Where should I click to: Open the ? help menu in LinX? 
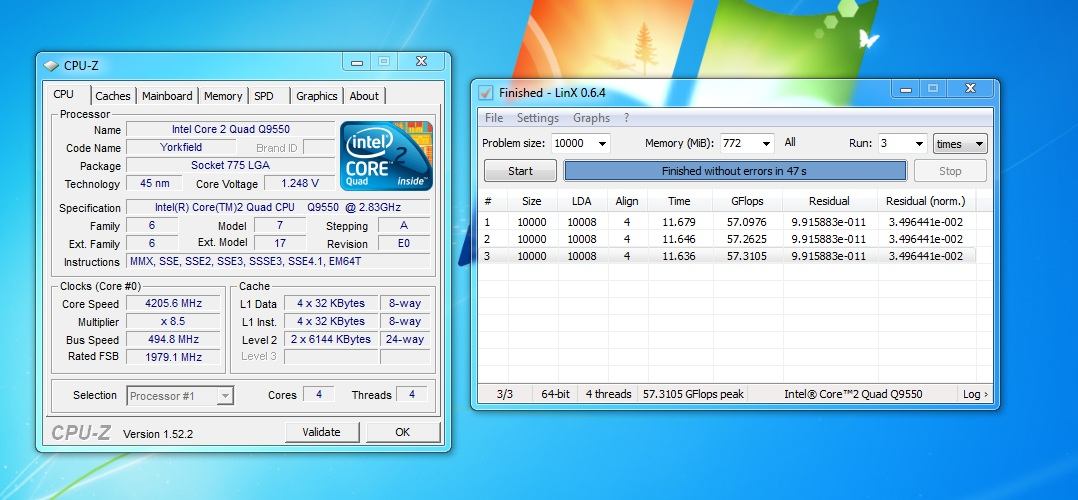[626, 118]
